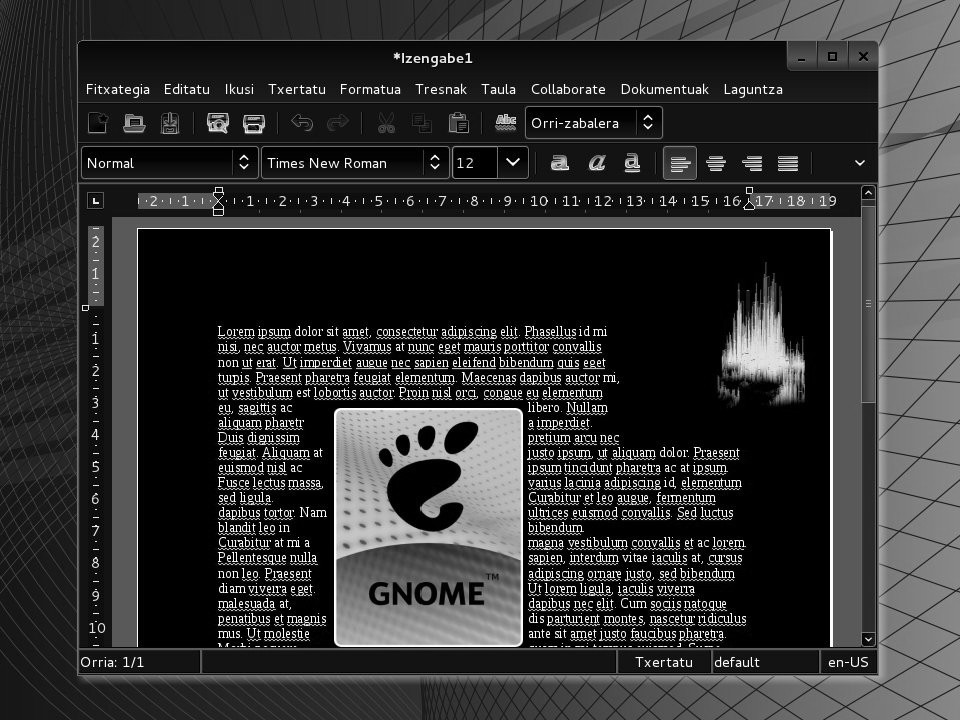
Task: Open the Editatu menu
Action: point(187,89)
